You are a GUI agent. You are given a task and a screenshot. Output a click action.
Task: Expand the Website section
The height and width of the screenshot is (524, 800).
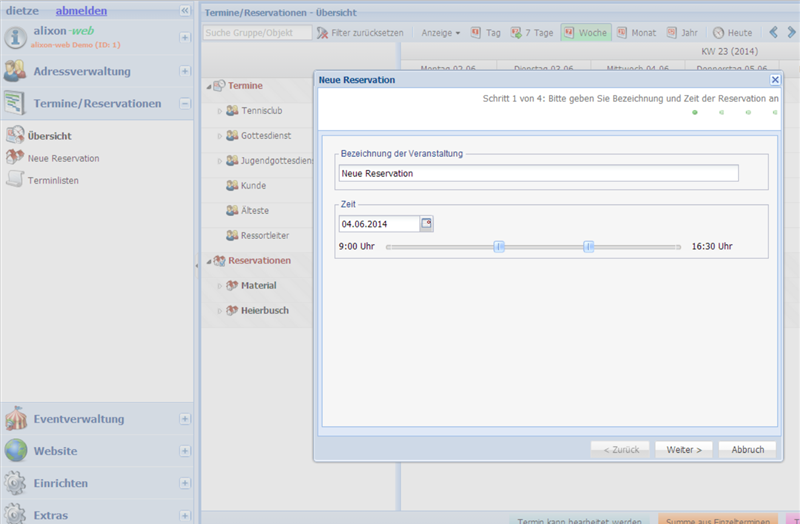[x=185, y=451]
